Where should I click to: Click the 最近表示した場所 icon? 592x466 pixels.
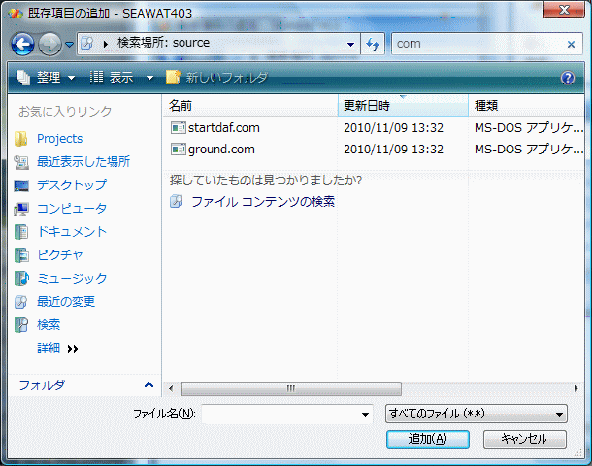[21, 162]
